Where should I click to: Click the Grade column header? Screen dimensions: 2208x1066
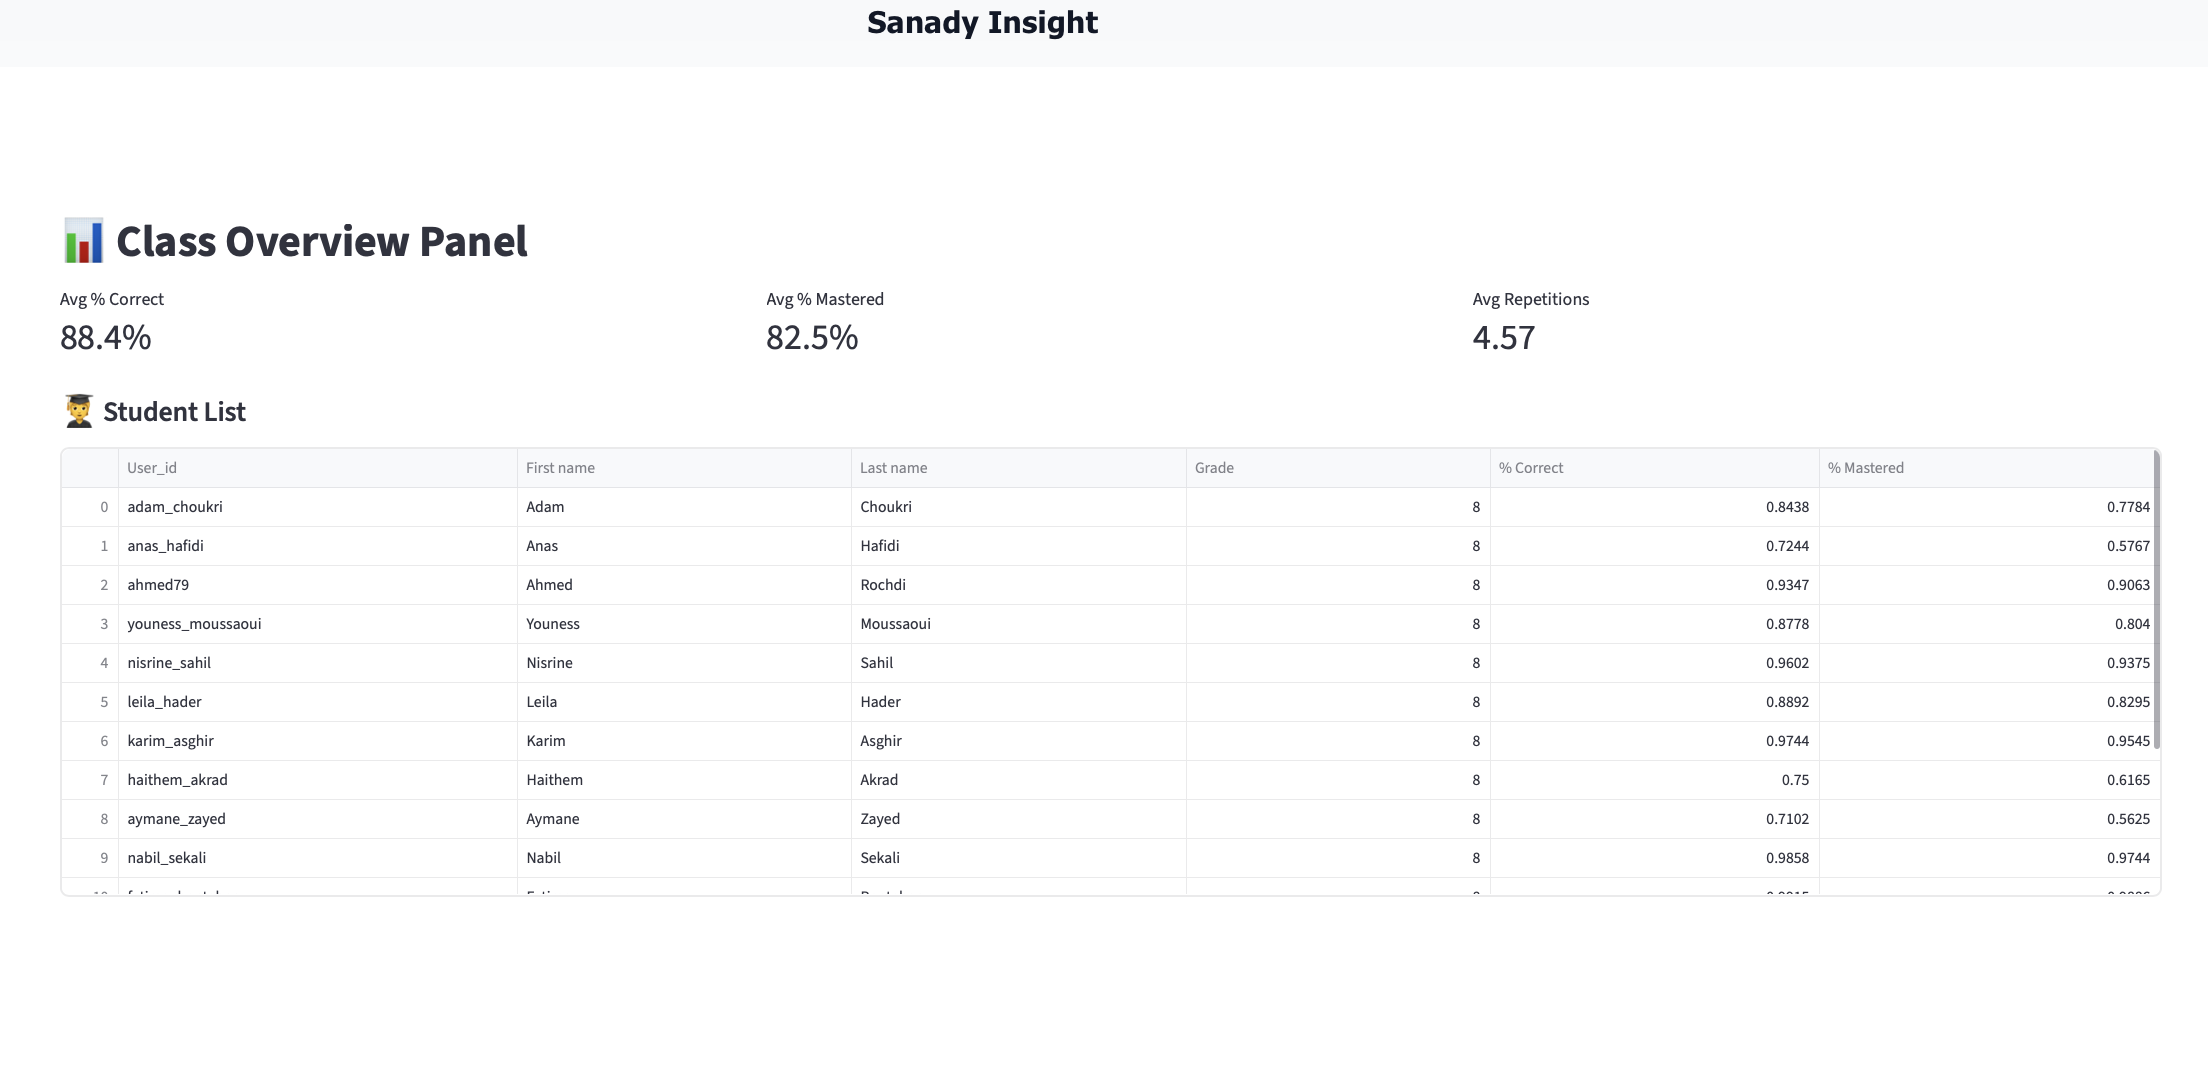1214,468
